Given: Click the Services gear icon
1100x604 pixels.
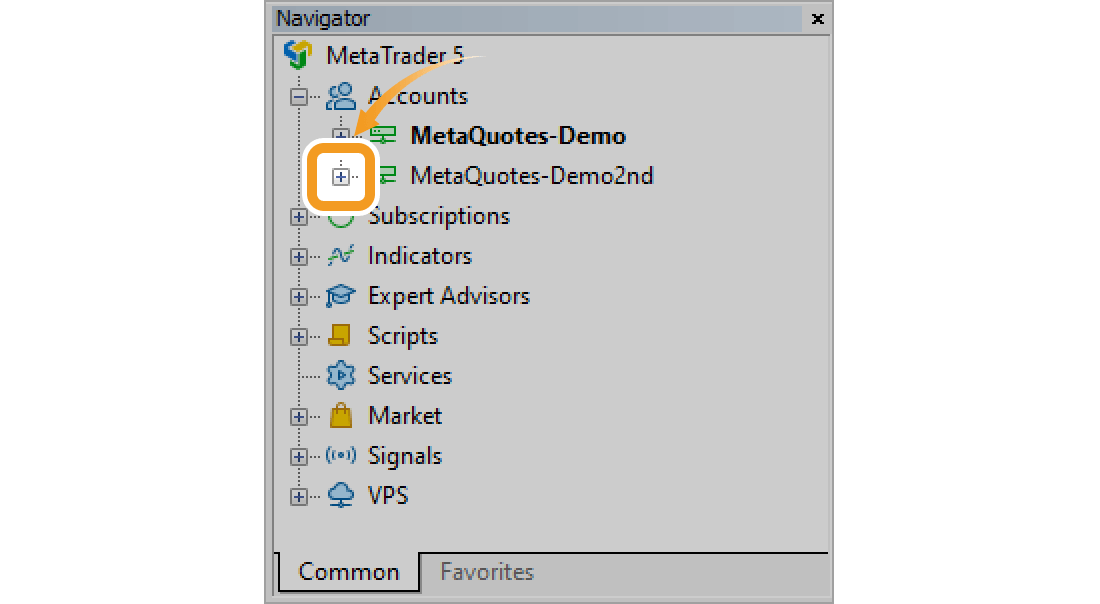Looking at the screenshot, I should click(341, 376).
